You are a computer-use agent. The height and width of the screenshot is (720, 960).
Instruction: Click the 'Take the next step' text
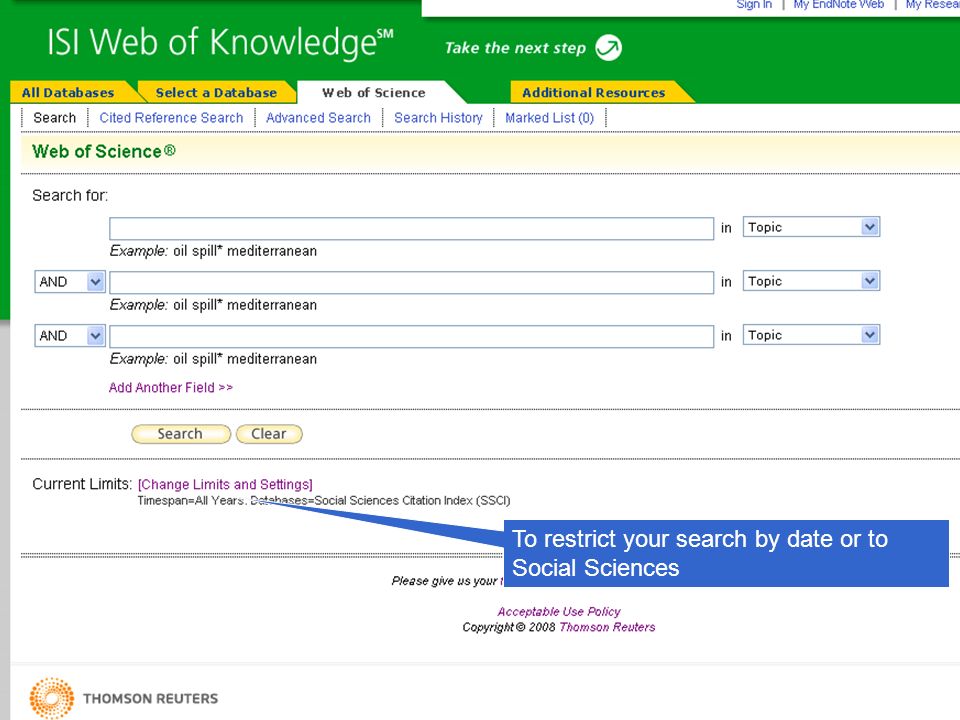click(515, 48)
